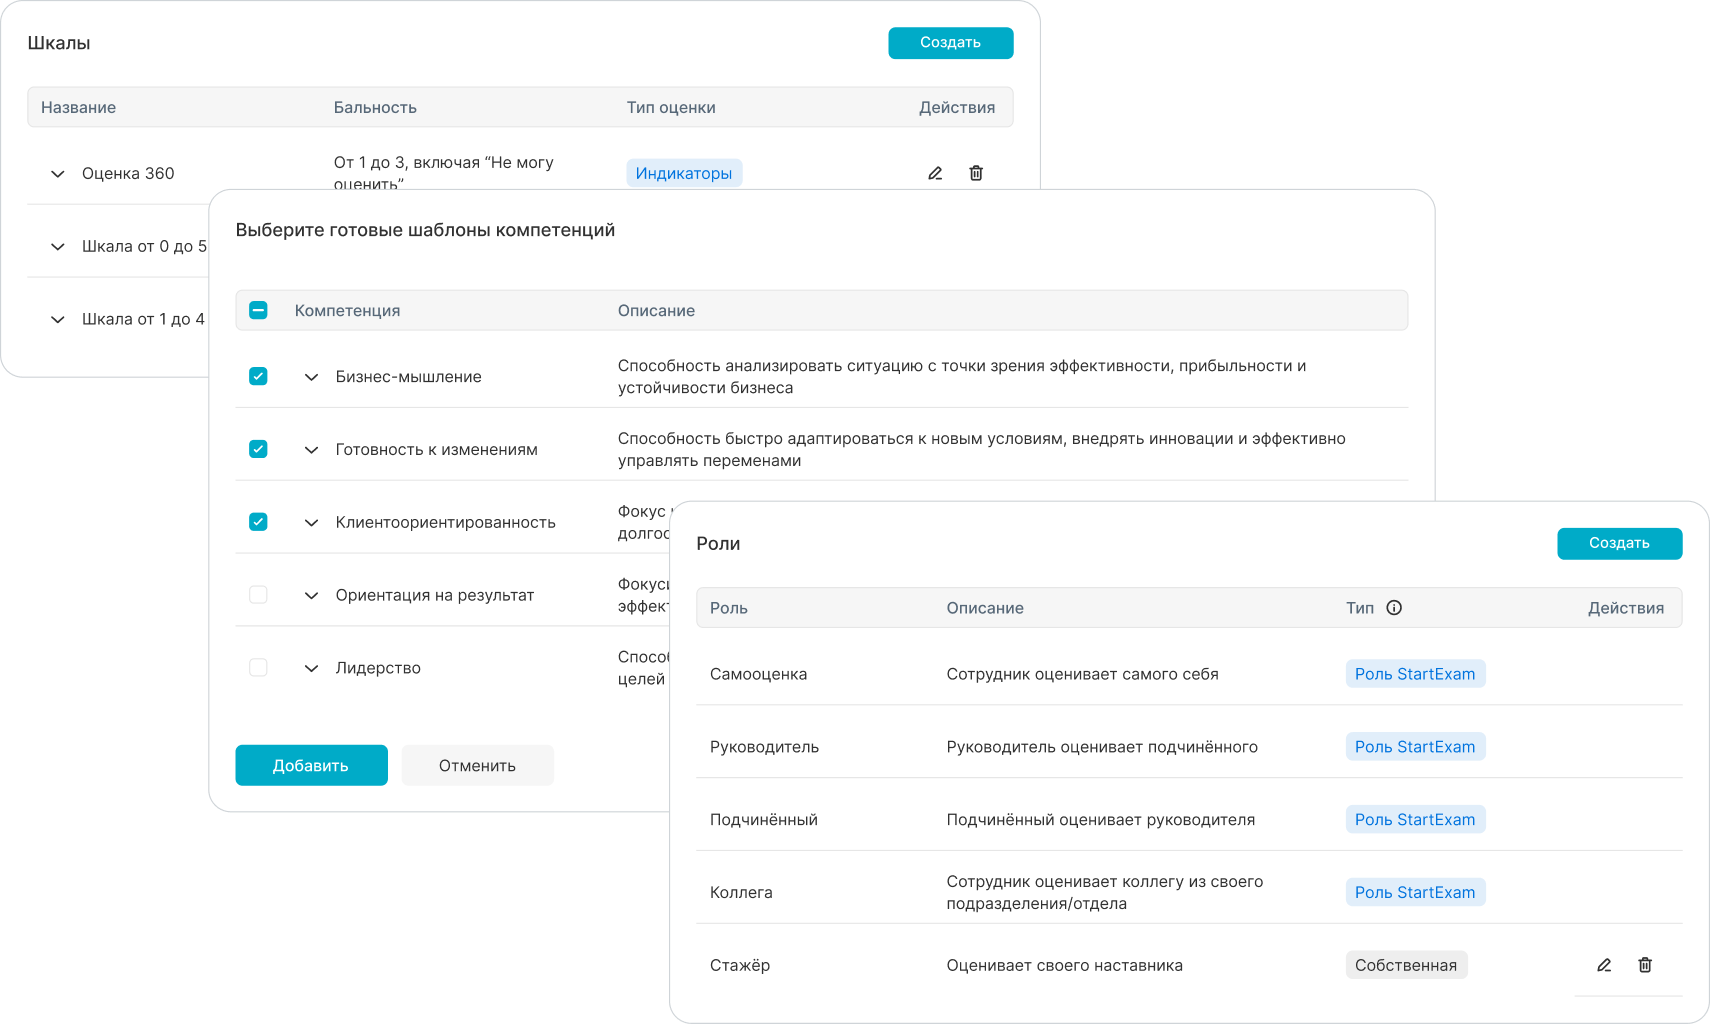Expand the Ориентация на результат competency
The image size is (1710, 1024).
(311, 596)
